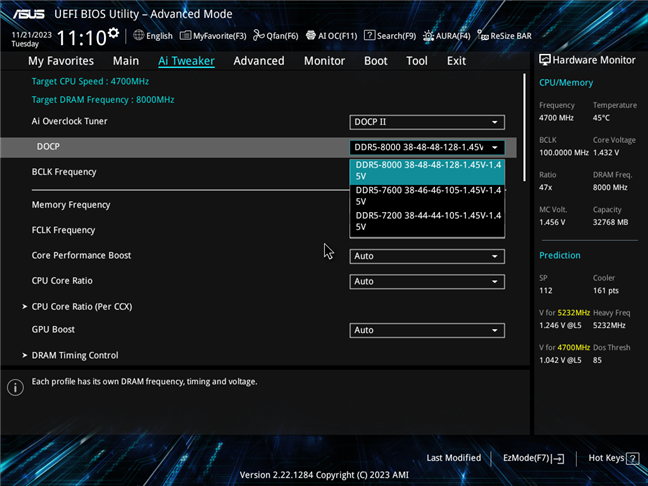The image size is (648, 486).
Task: Toggle ReSize BAR option
Action: coord(504,36)
